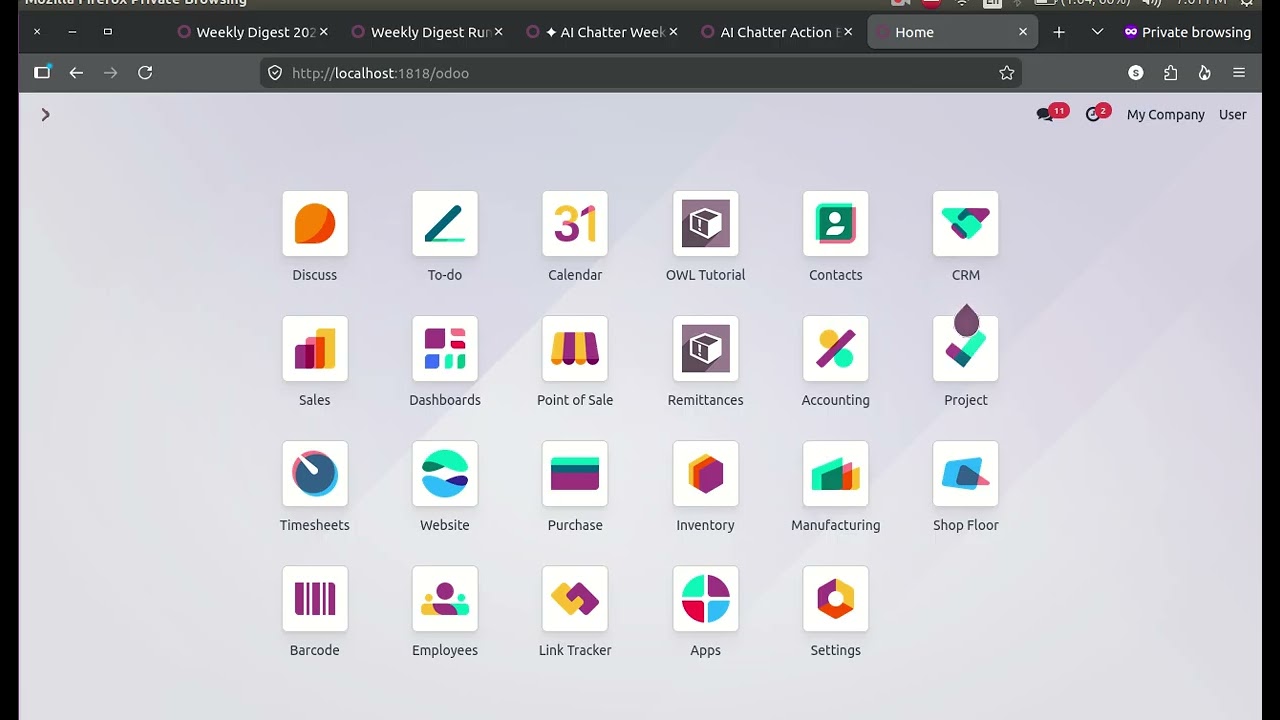Viewport: 1280px width, 720px height.
Task: Open Firefox extensions puzzle icon
Action: click(1171, 73)
